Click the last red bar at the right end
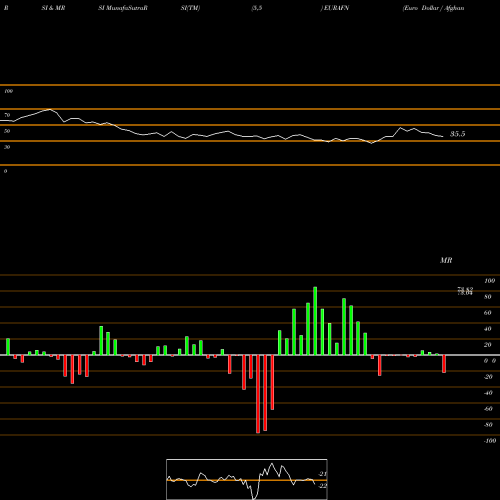The width and height of the screenshot is (500, 500). point(444,364)
